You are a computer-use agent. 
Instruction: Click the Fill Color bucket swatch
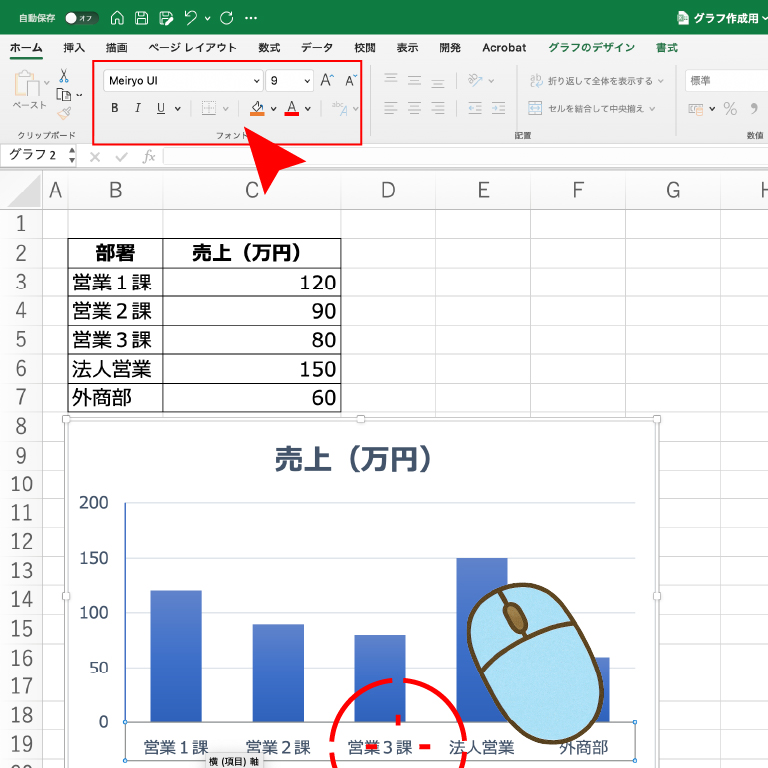(257, 108)
